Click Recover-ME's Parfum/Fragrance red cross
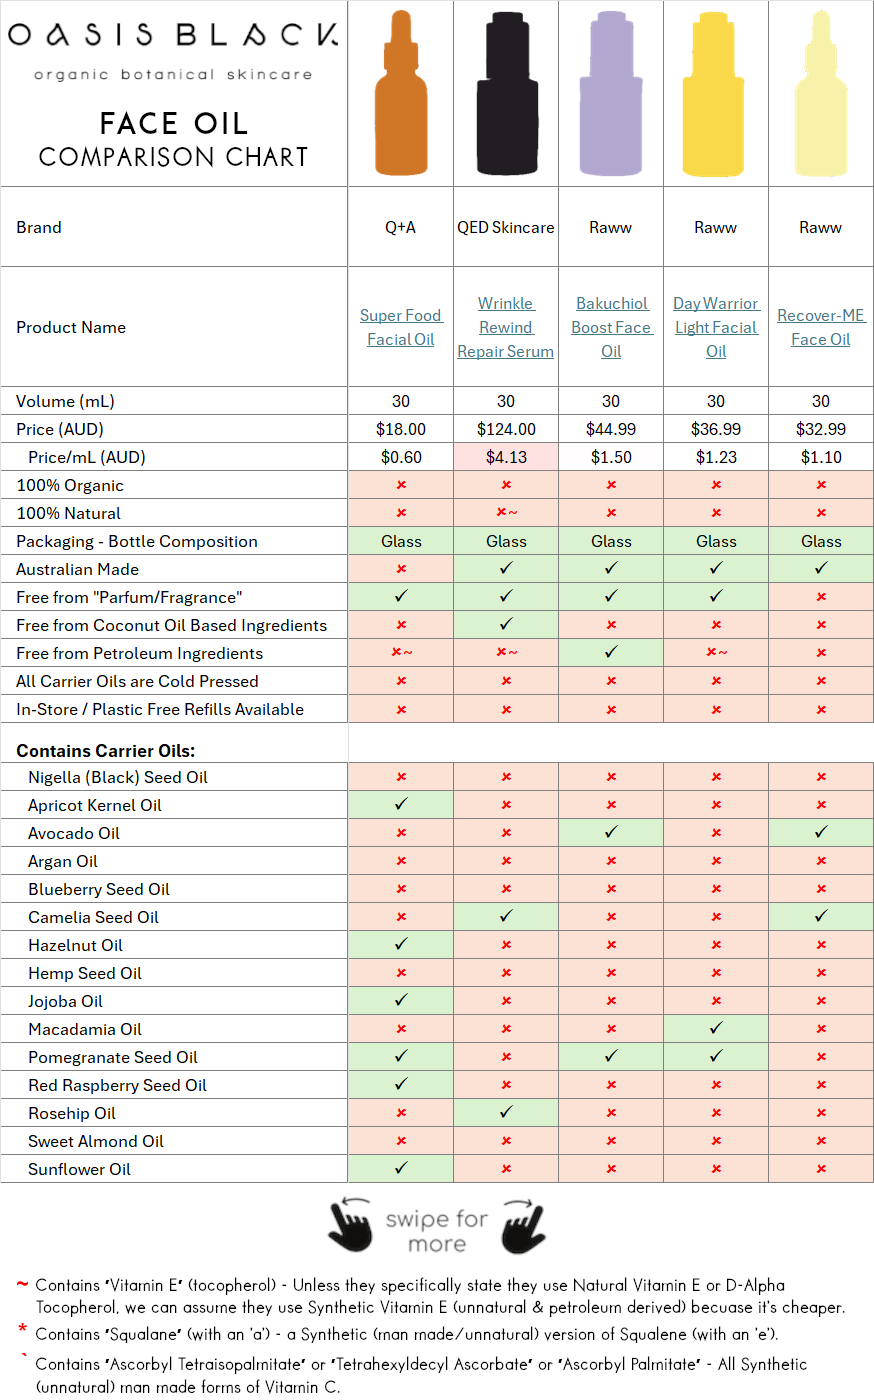This screenshot has height=1400, width=874. pos(821,597)
